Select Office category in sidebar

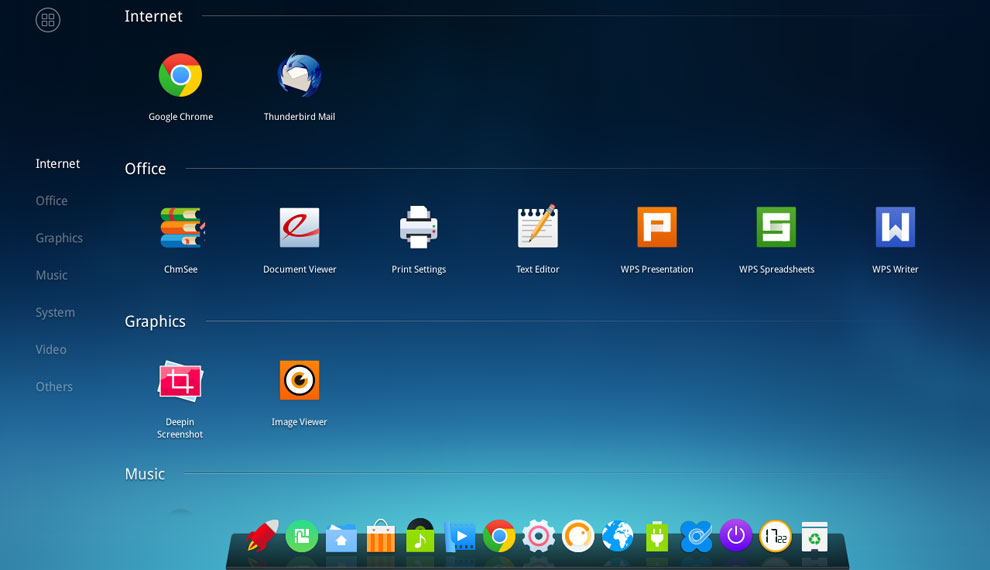tap(51, 201)
